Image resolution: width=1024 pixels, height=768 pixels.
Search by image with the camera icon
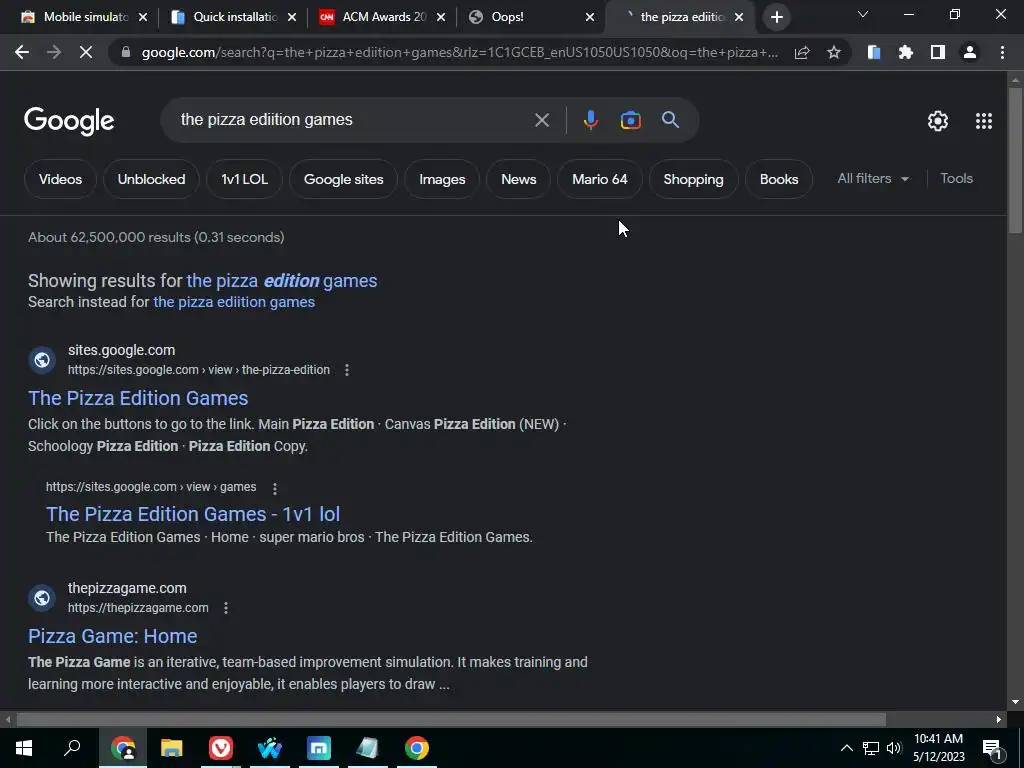coord(630,120)
